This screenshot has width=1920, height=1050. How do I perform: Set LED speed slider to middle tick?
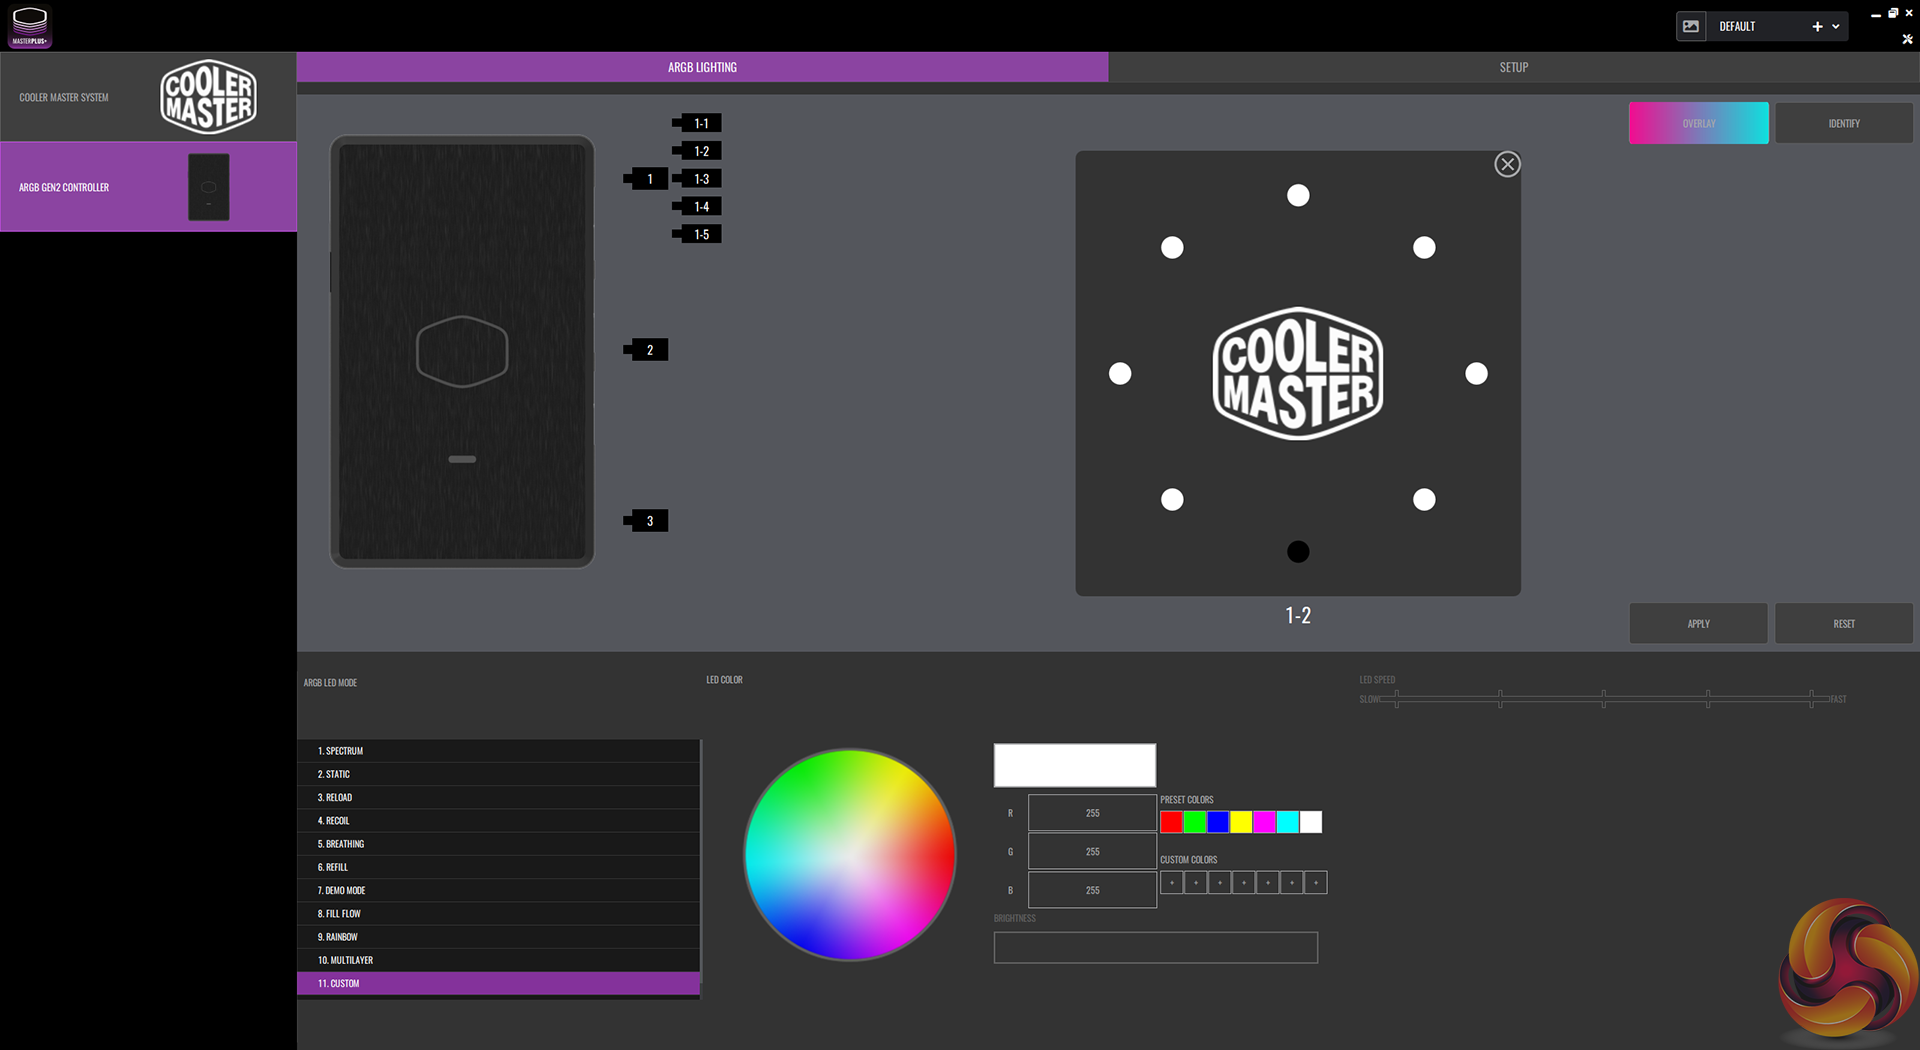[x=1604, y=699]
